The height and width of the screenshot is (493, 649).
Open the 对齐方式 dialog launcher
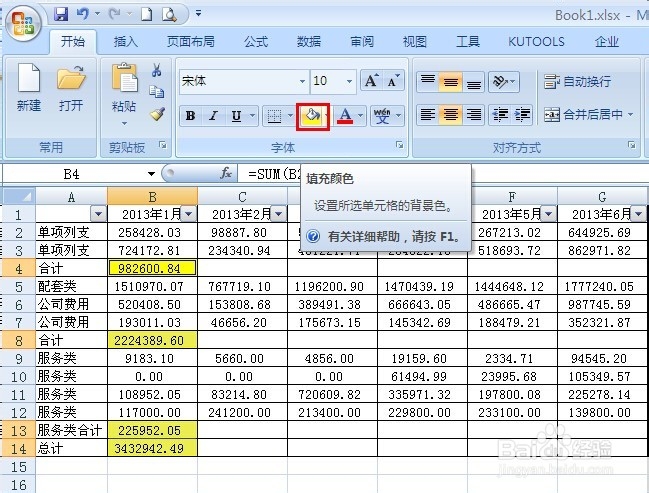tap(632, 144)
